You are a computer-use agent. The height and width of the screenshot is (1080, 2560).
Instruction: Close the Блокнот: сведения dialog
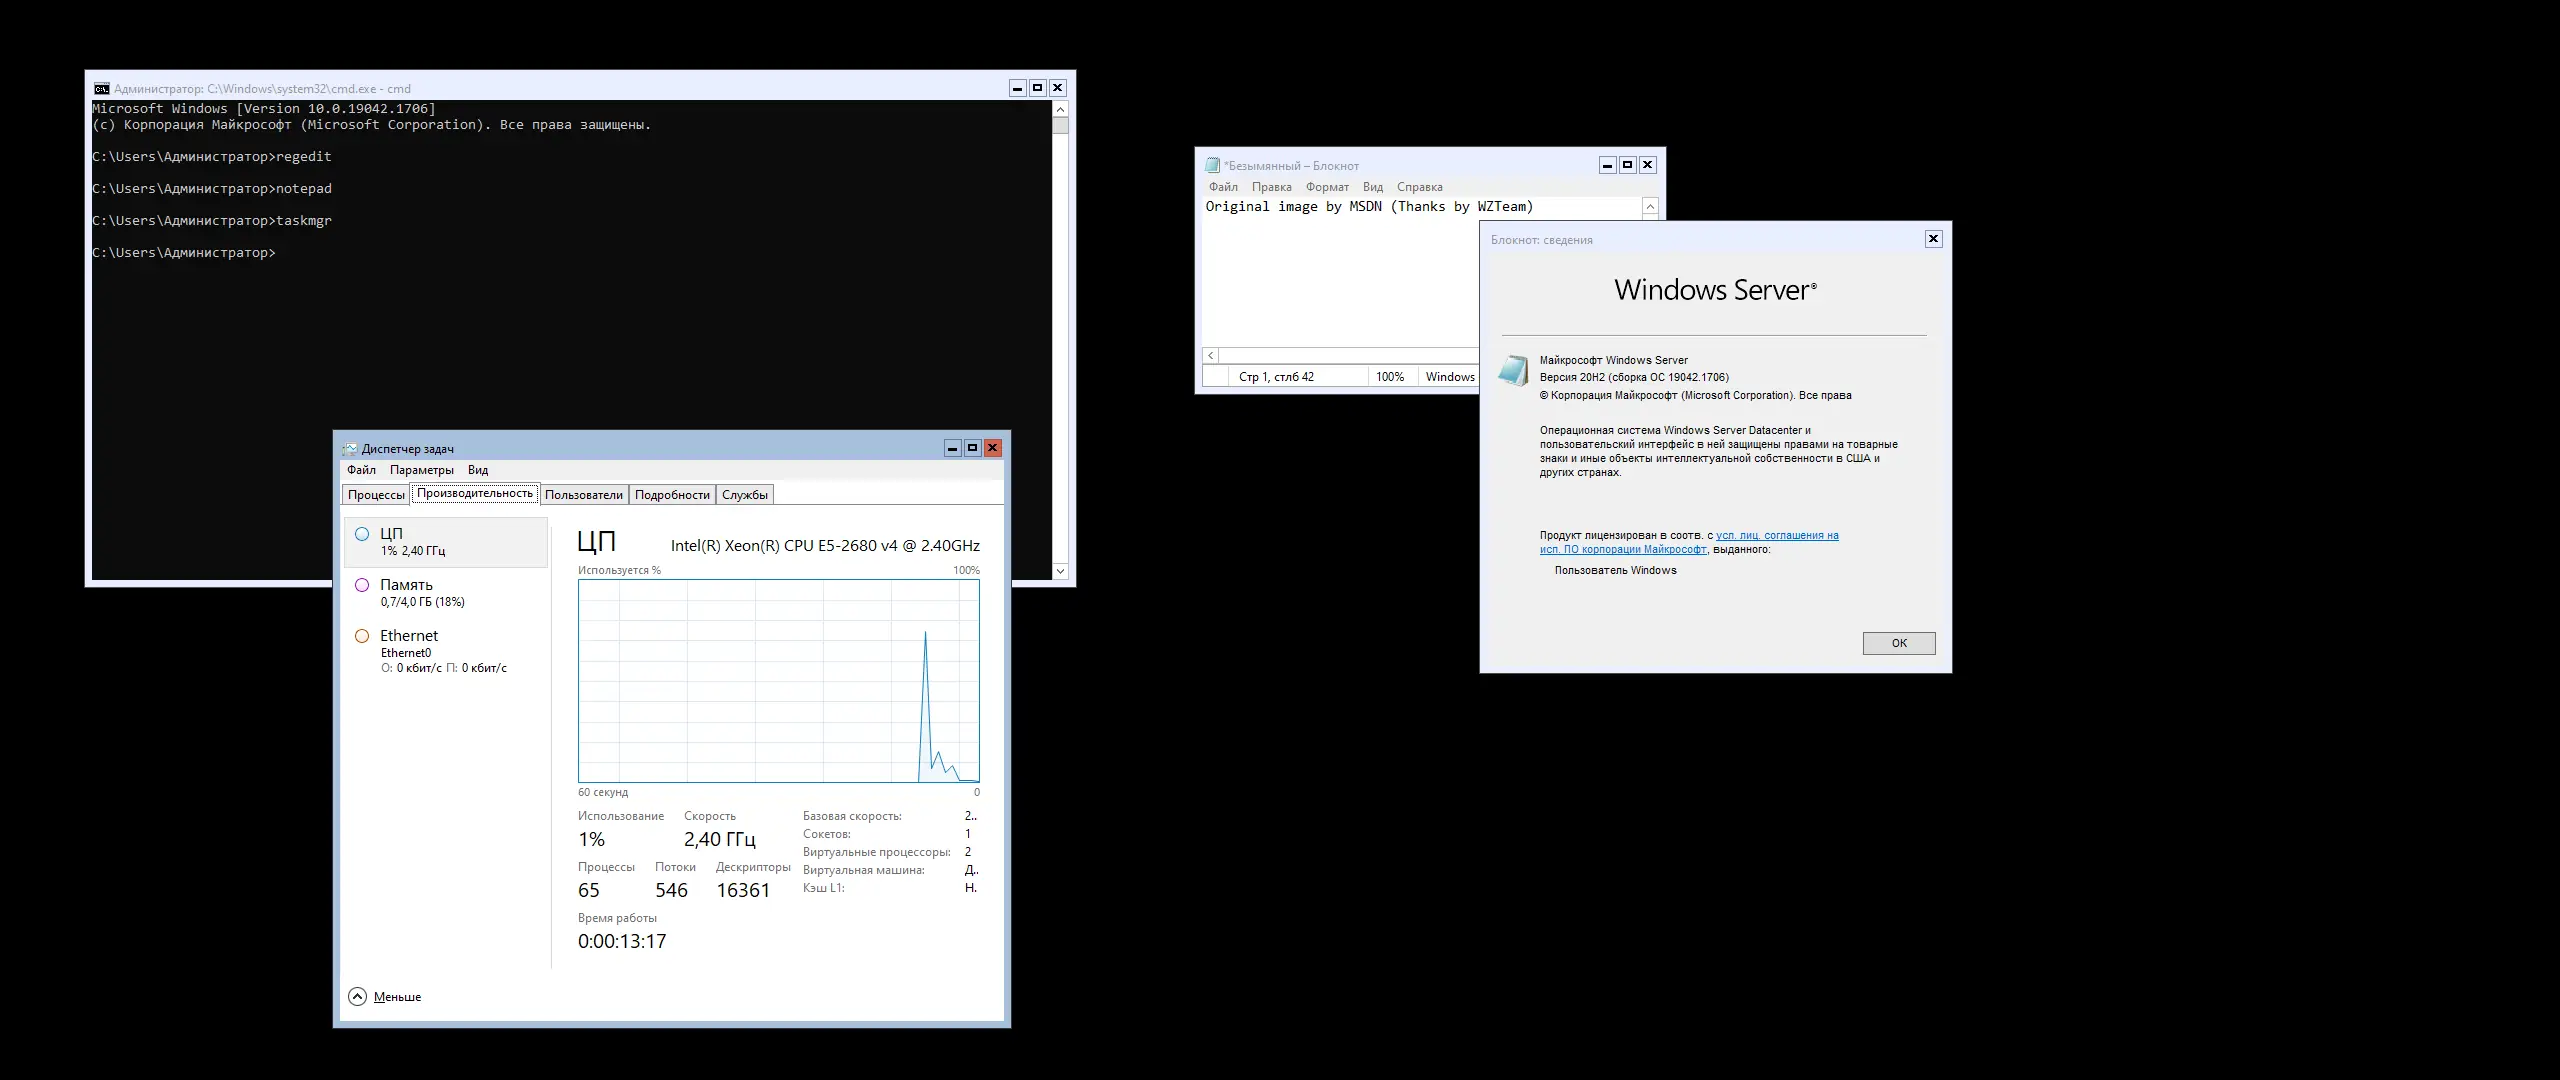tap(1933, 239)
